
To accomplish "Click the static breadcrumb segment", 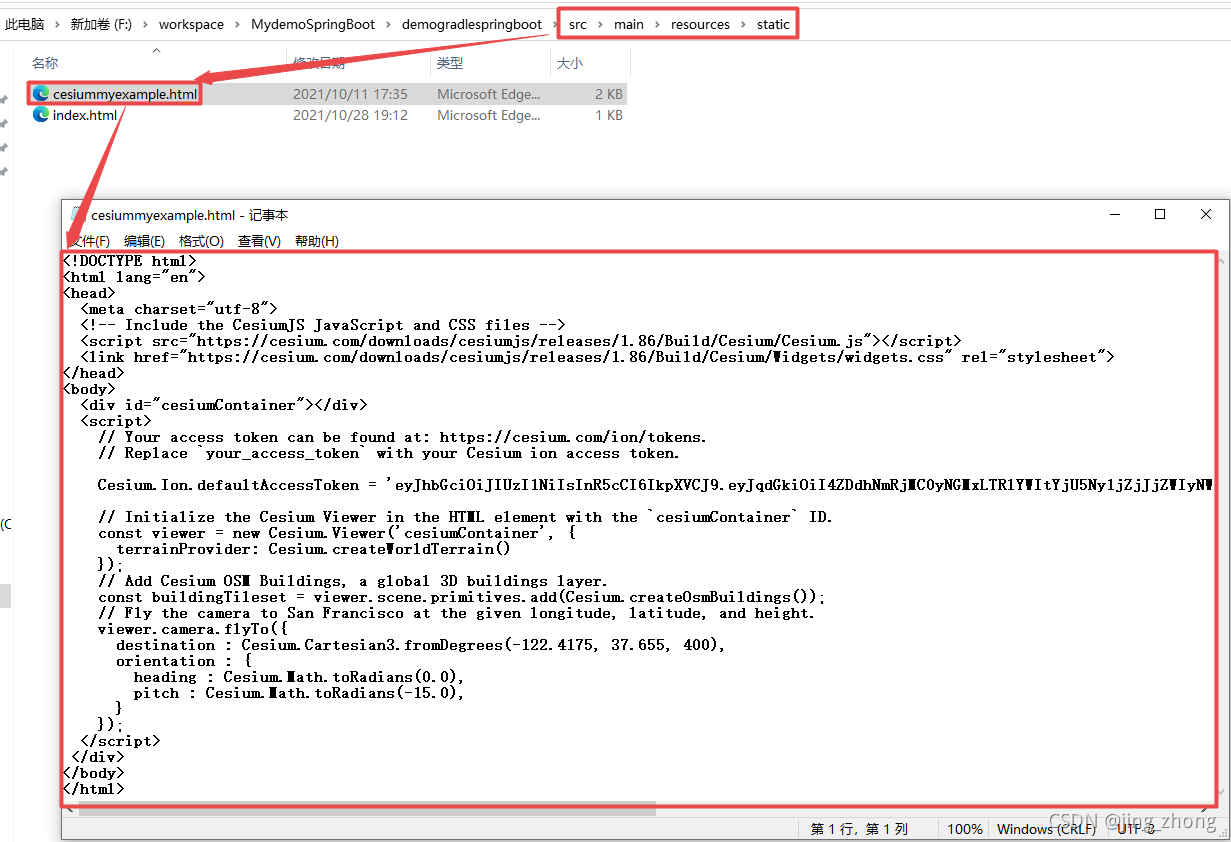I will [773, 24].
